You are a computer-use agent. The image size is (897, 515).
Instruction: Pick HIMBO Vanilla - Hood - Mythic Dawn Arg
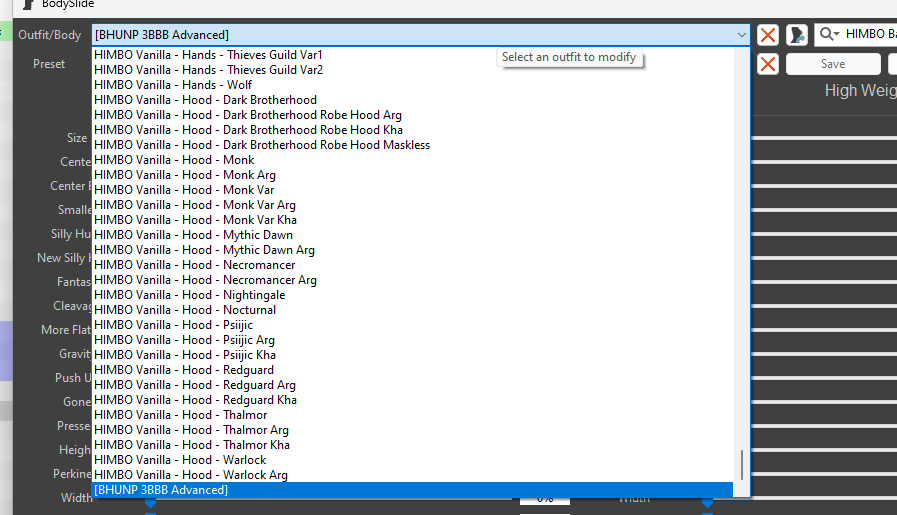point(412,250)
